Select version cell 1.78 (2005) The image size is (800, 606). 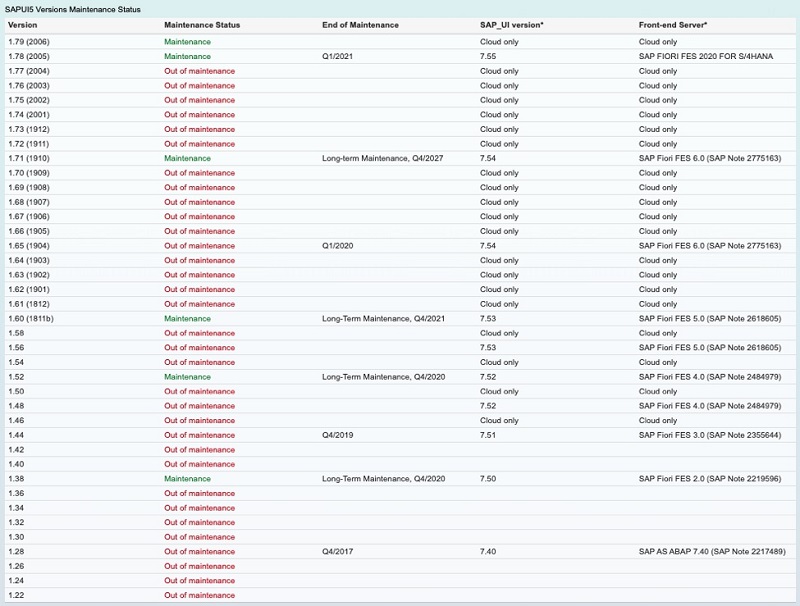click(29, 56)
